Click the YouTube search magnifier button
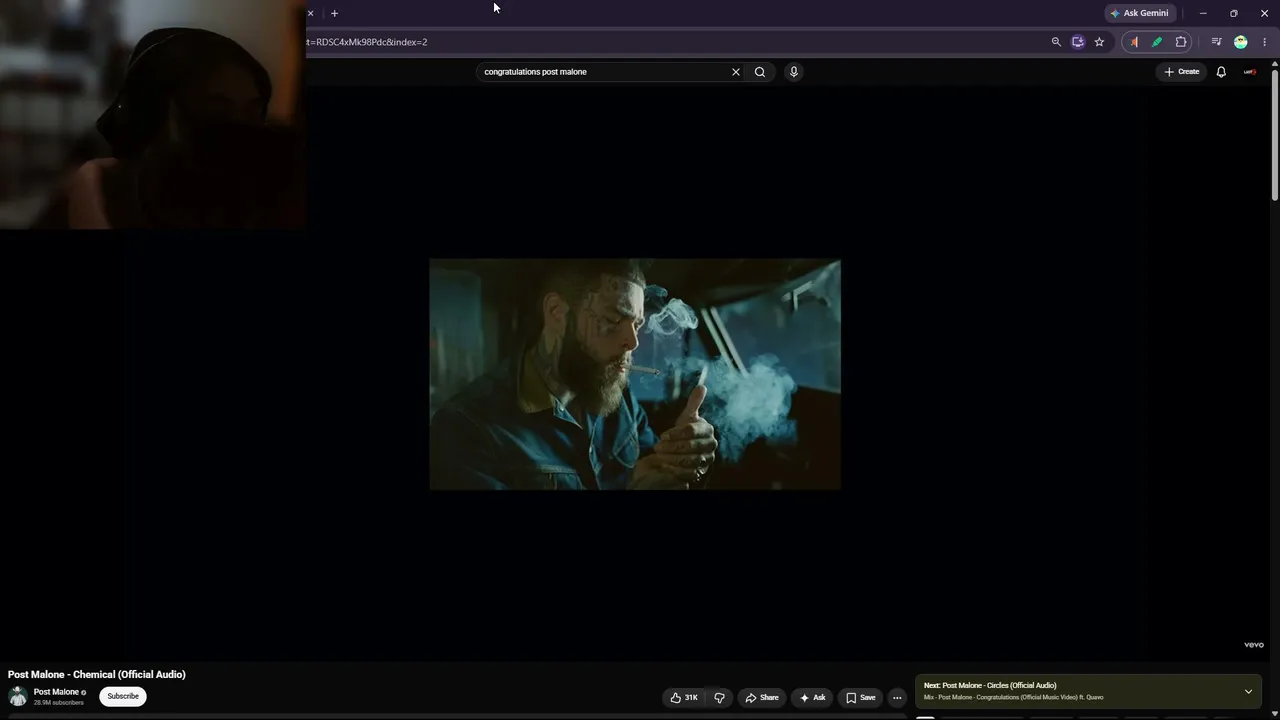 [760, 72]
